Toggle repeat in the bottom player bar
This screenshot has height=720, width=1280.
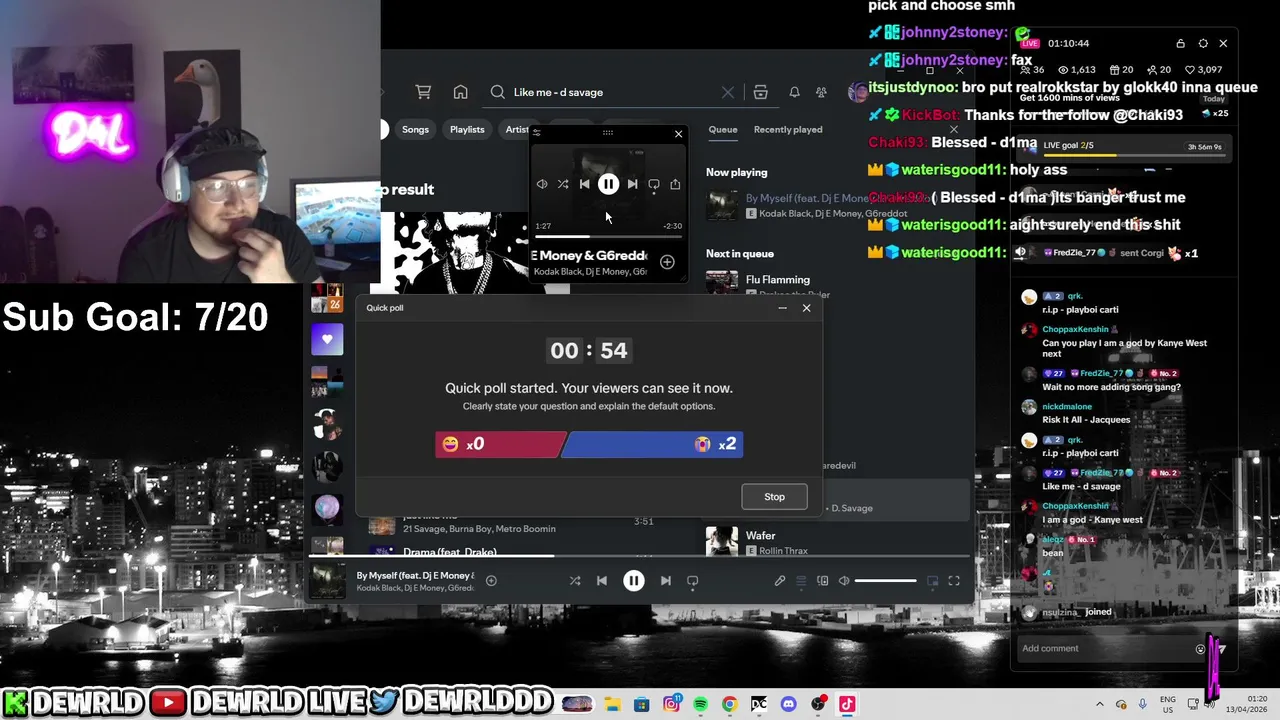coord(692,581)
